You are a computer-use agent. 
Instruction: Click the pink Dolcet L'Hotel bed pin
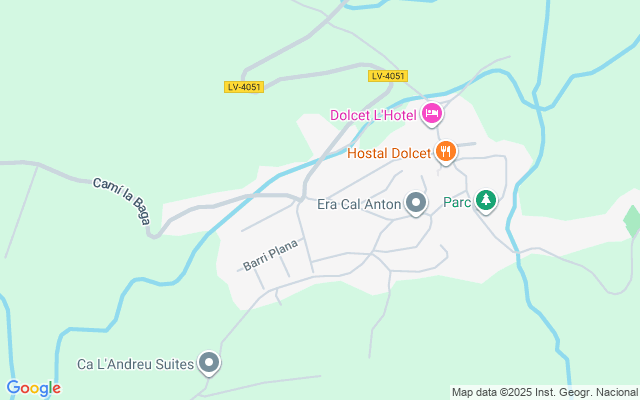click(432, 114)
